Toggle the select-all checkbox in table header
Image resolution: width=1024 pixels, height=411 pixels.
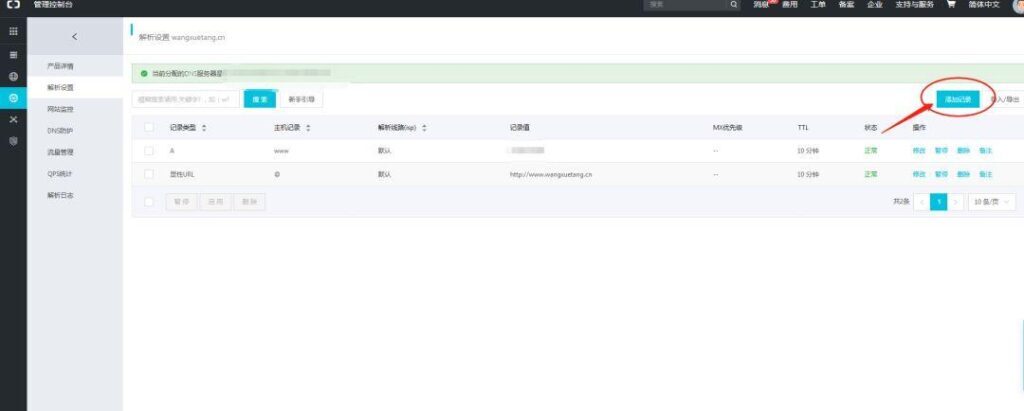pos(149,127)
